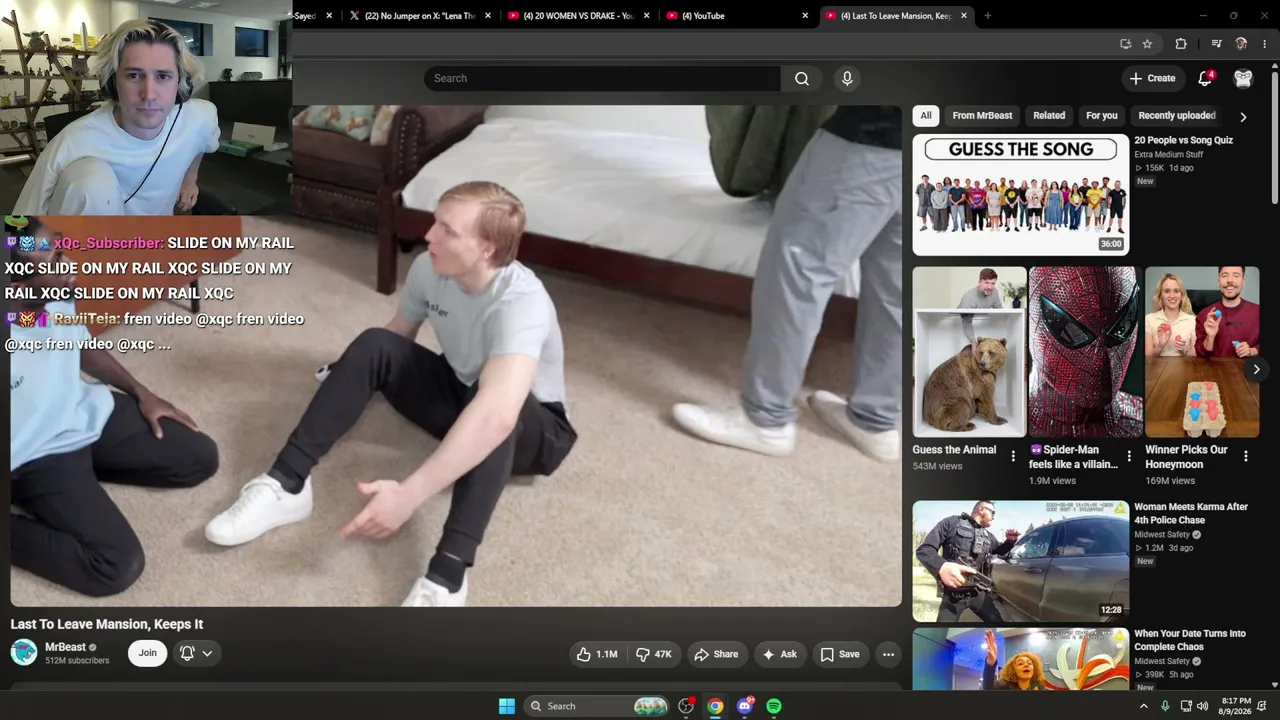Click the Create button
Image resolution: width=1280 pixels, height=720 pixels.
coord(1152,78)
